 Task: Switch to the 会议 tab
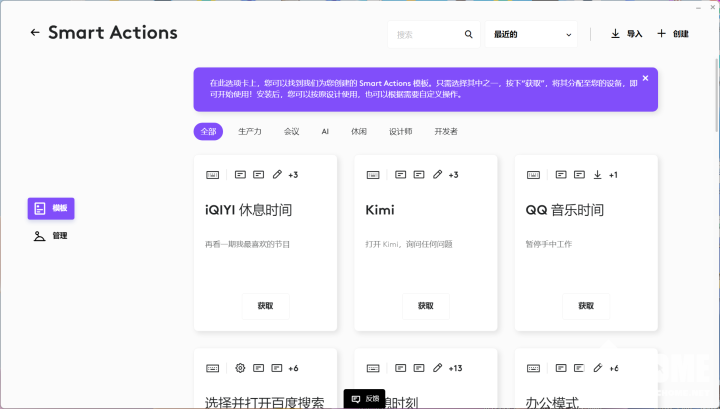tap(291, 131)
